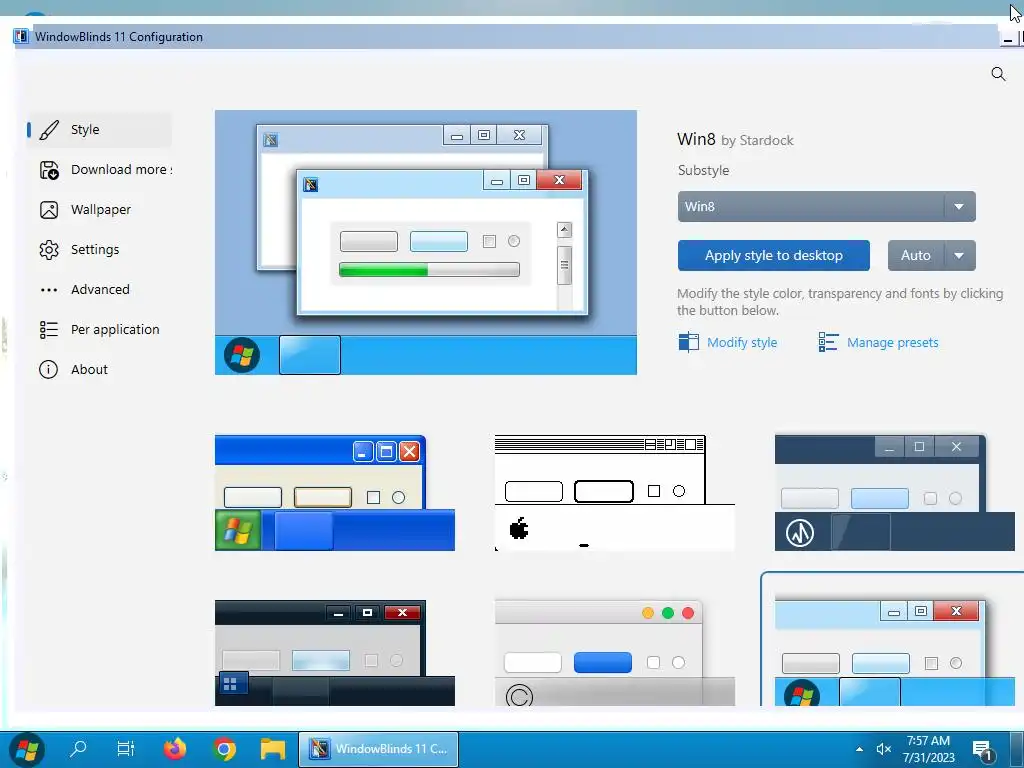Click the Manage presets link
This screenshot has height=768, width=1024.
892,342
